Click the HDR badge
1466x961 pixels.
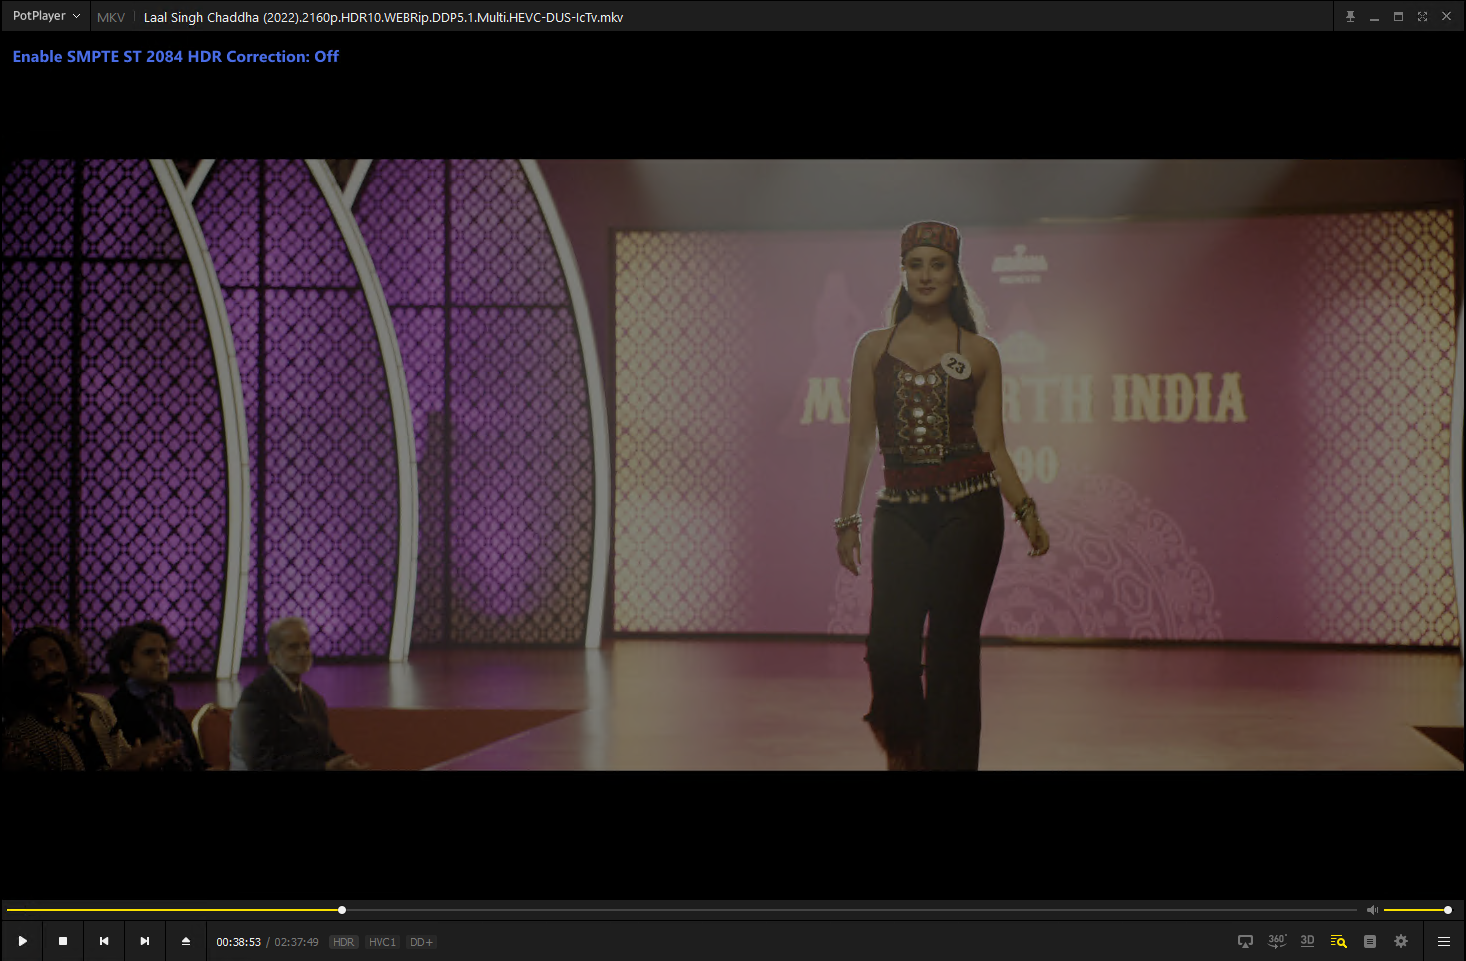coord(344,942)
